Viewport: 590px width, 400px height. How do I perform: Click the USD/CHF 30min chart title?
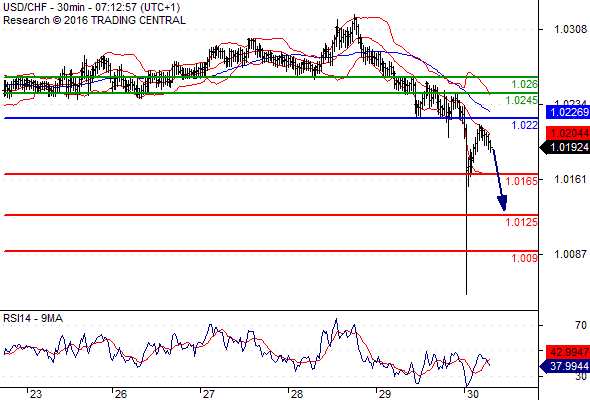(91, 8)
